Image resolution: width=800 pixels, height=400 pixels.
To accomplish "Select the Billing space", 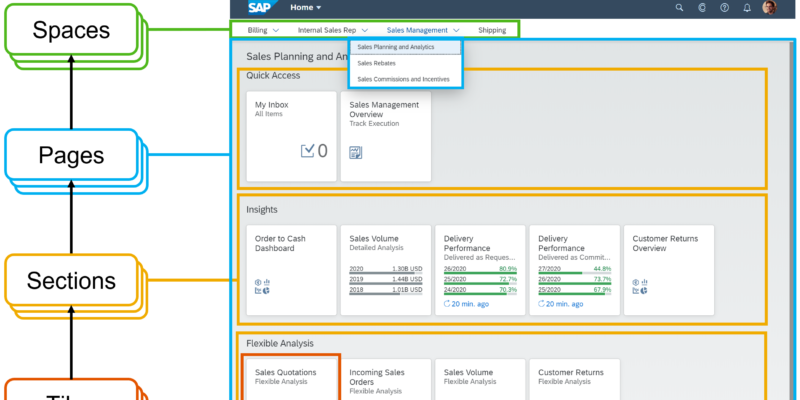I will (258, 30).
